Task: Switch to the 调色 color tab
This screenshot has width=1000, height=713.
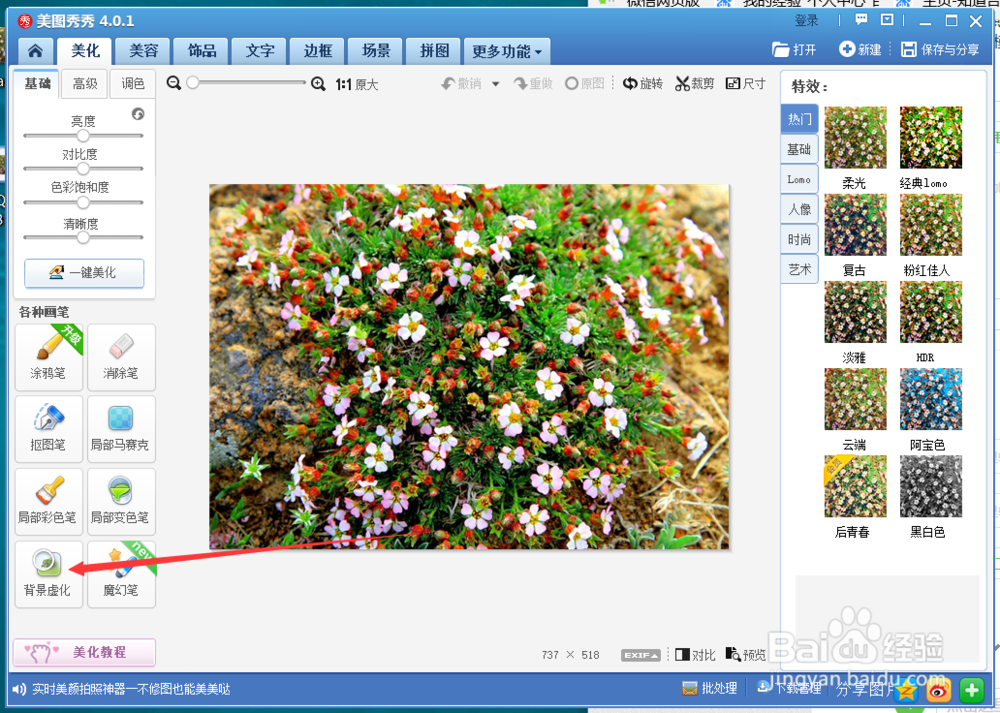Action: click(x=133, y=84)
